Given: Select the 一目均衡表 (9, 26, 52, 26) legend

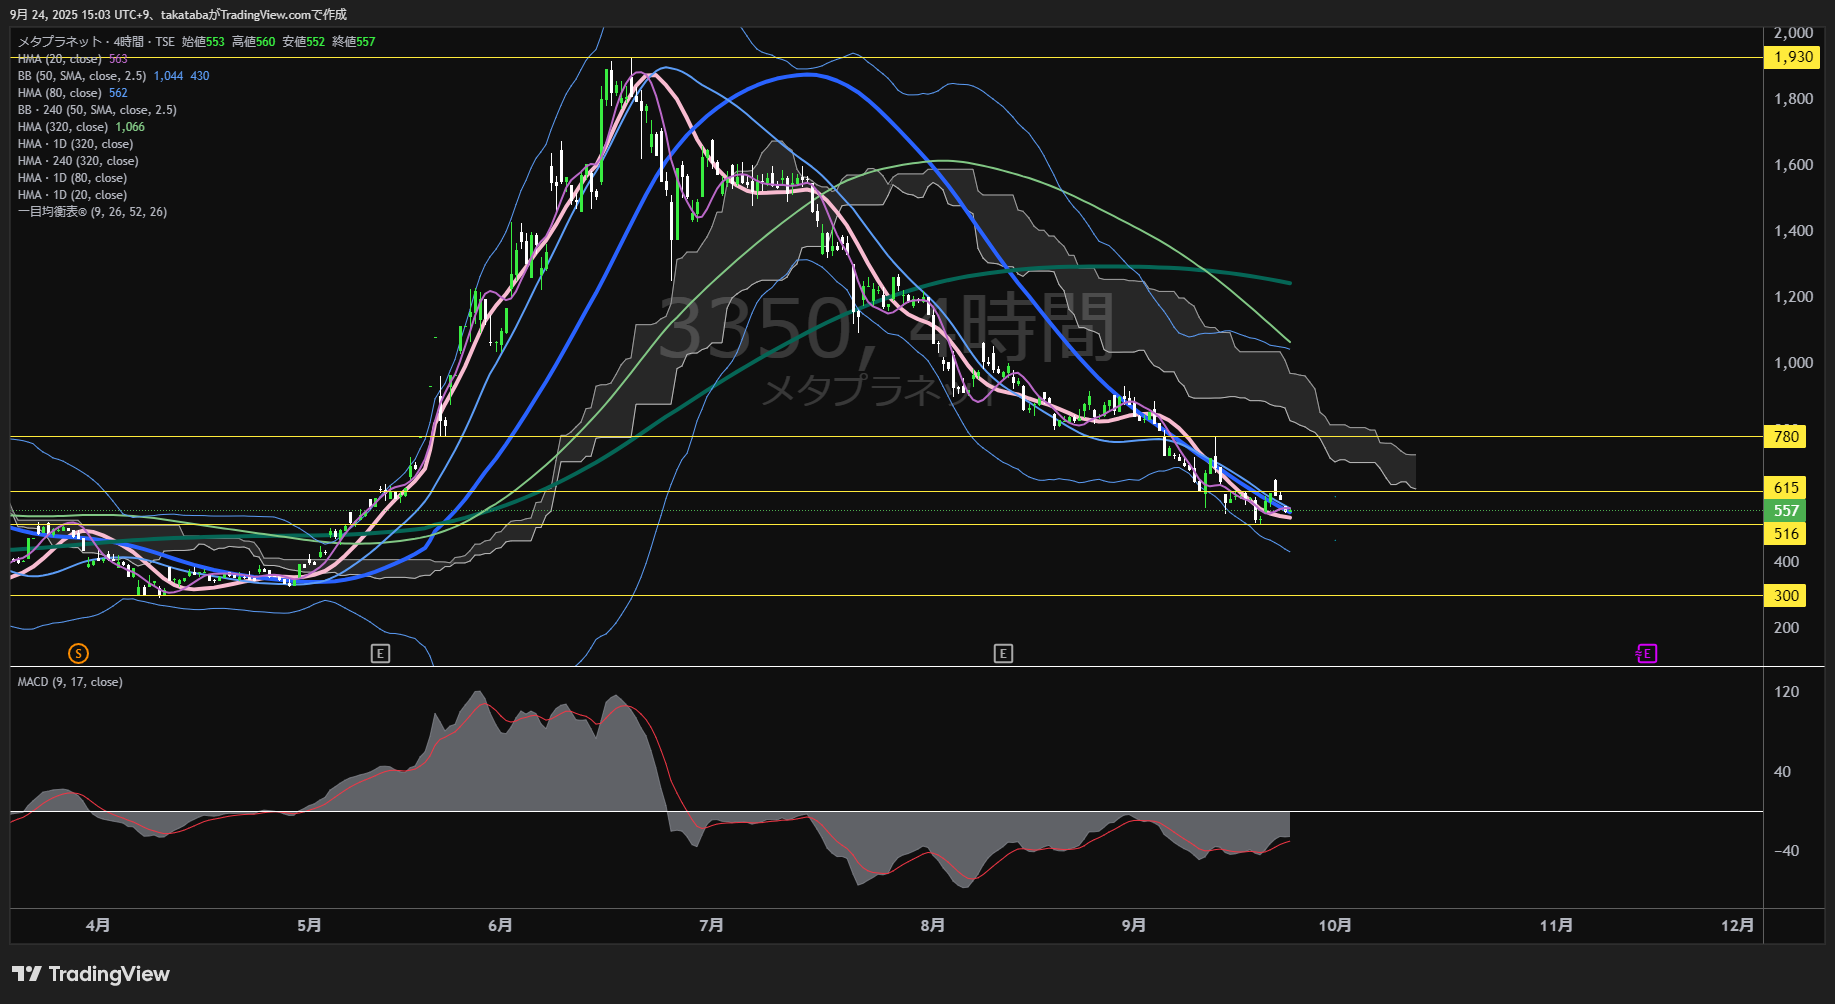Looking at the screenshot, I should click(x=92, y=211).
